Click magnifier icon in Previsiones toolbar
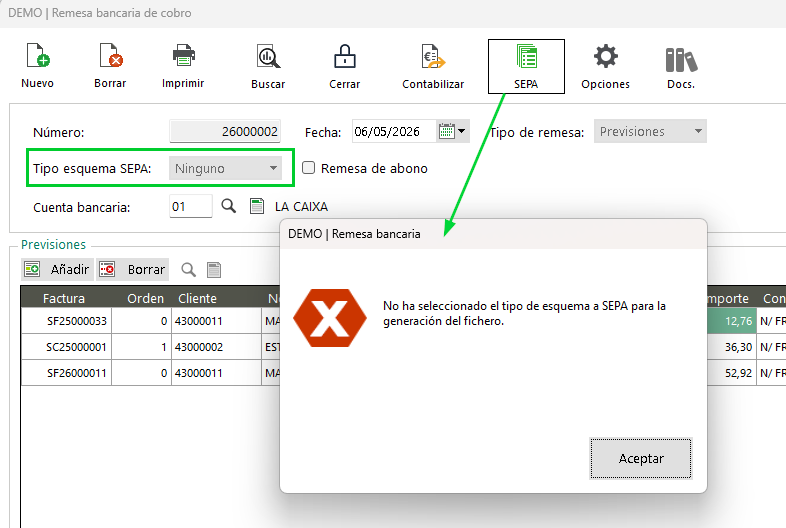 tap(188, 270)
